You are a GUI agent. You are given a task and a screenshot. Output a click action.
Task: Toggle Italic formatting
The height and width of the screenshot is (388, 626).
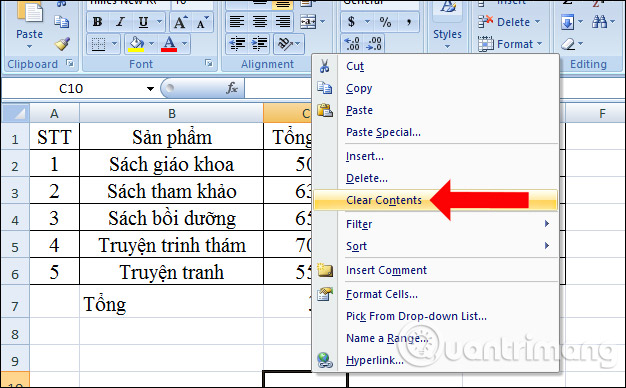(120, 22)
